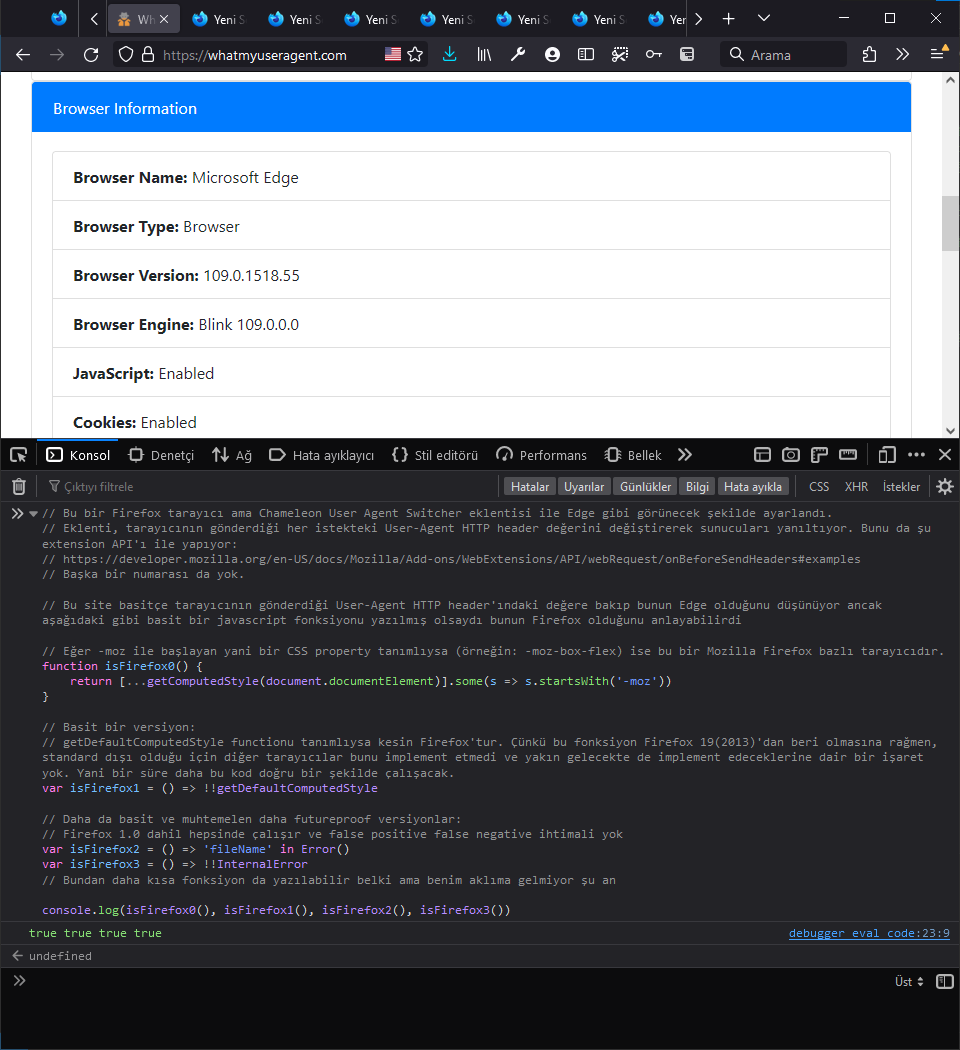Switch to the Bellek tab
960x1050 pixels.
coord(633,455)
